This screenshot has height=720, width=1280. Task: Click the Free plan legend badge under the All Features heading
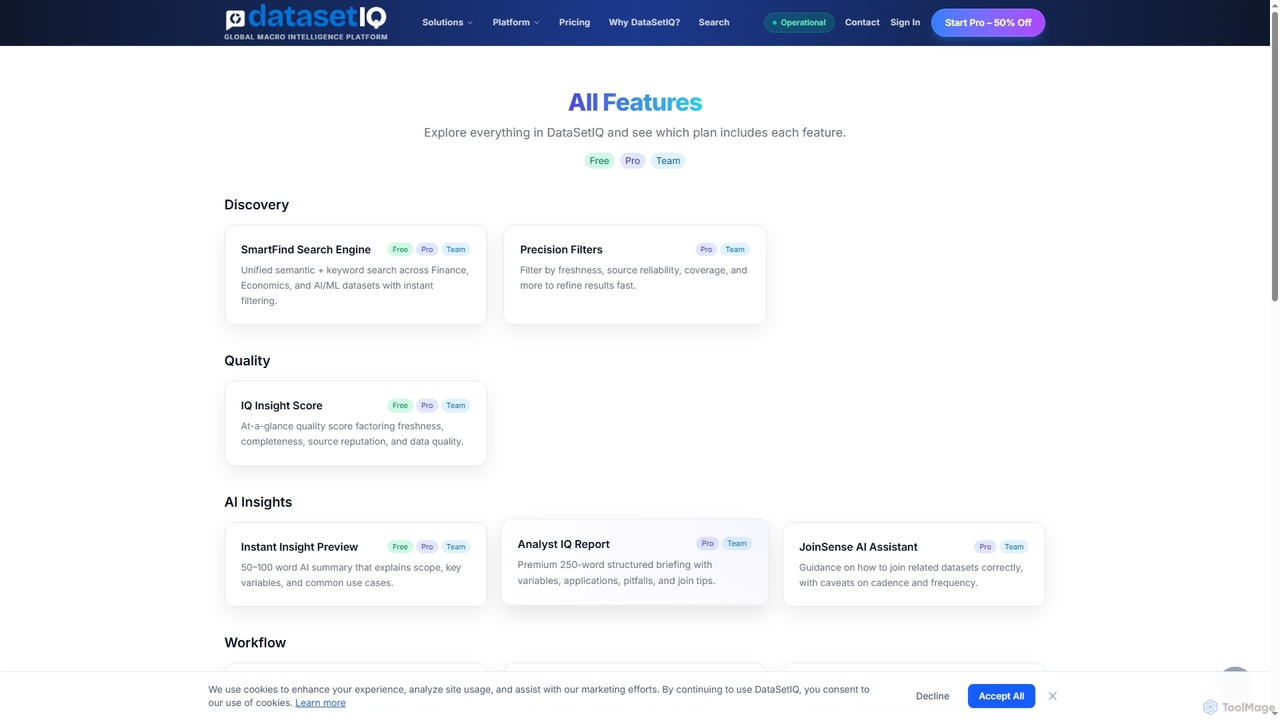(599, 160)
